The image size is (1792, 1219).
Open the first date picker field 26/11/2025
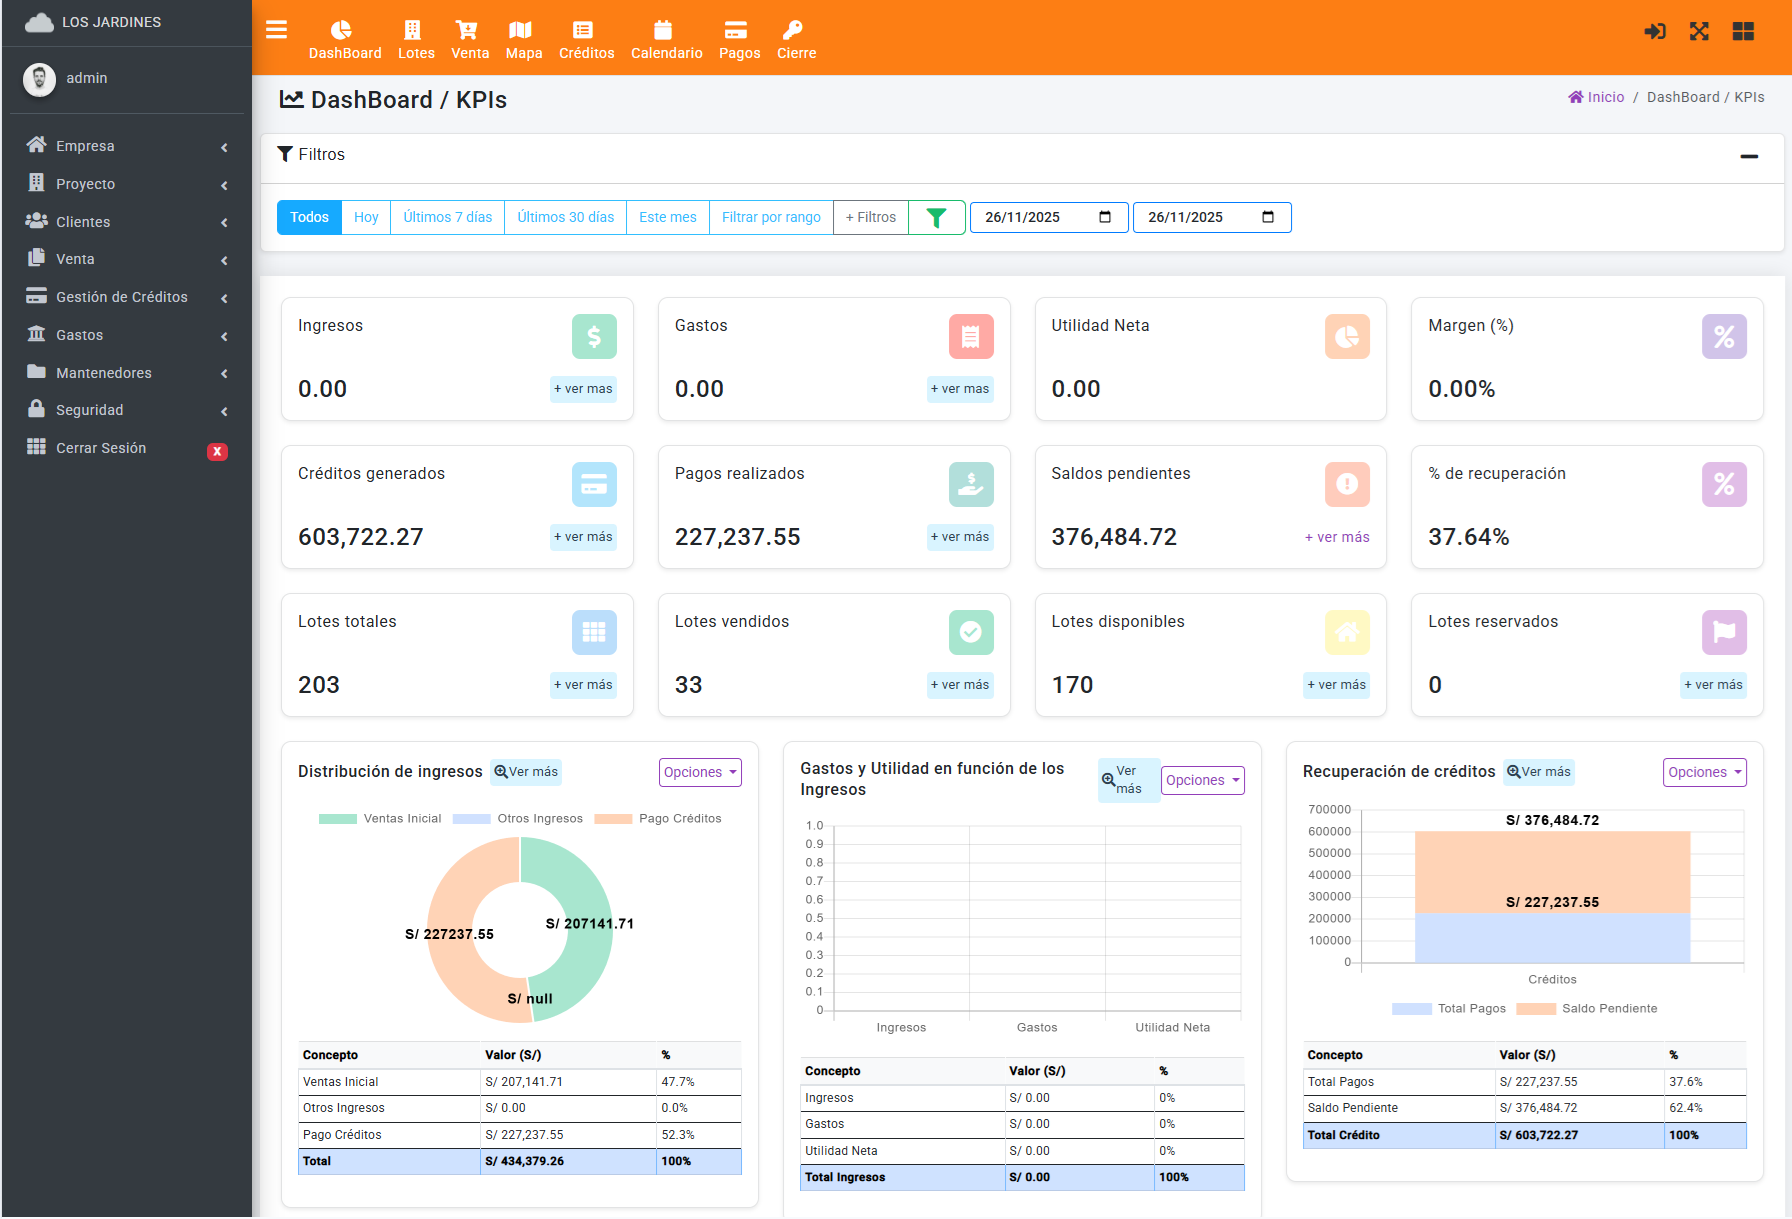(x=1048, y=217)
